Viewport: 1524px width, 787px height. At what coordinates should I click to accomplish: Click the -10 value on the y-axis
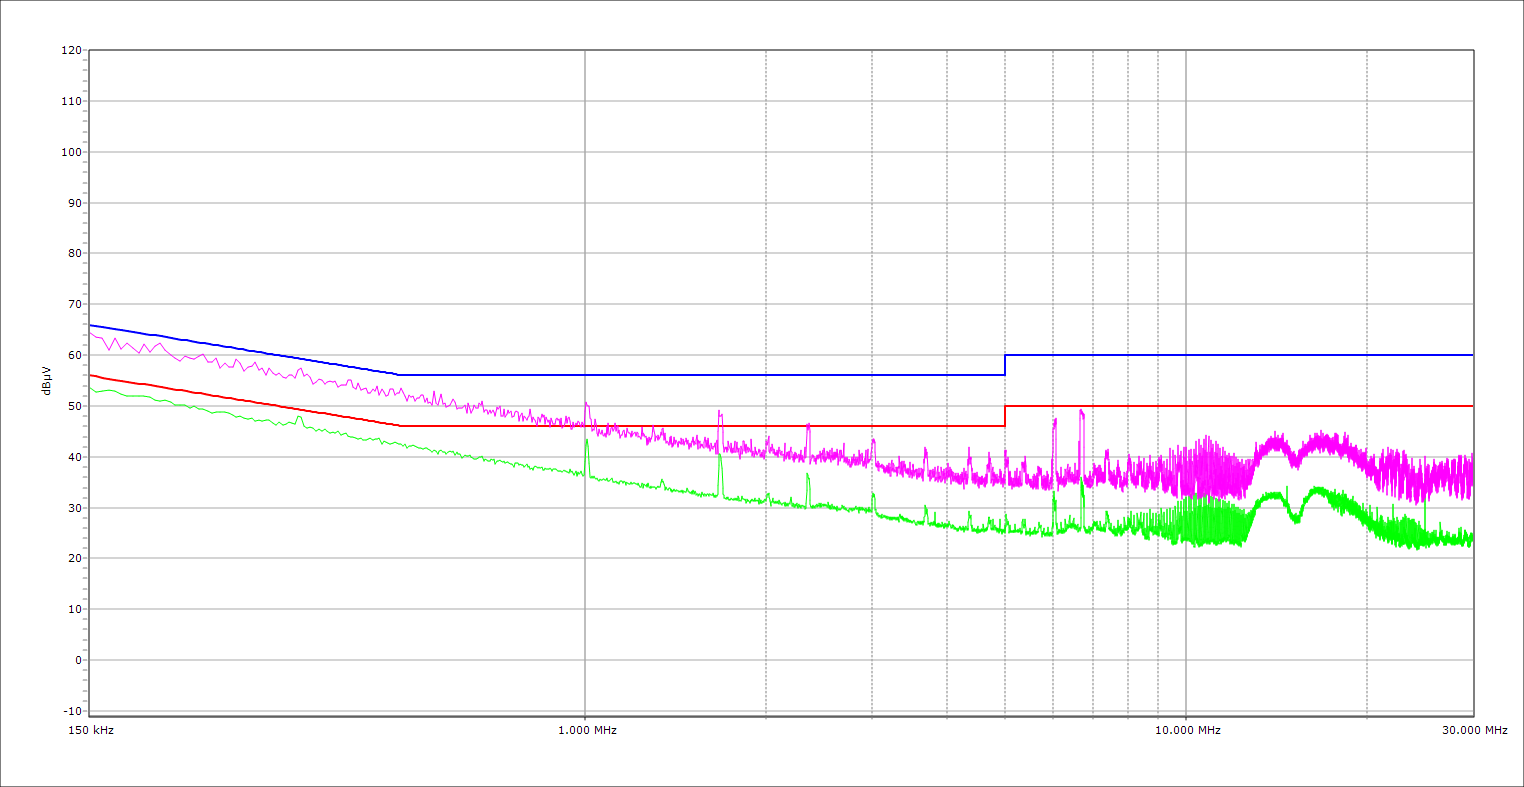71,711
